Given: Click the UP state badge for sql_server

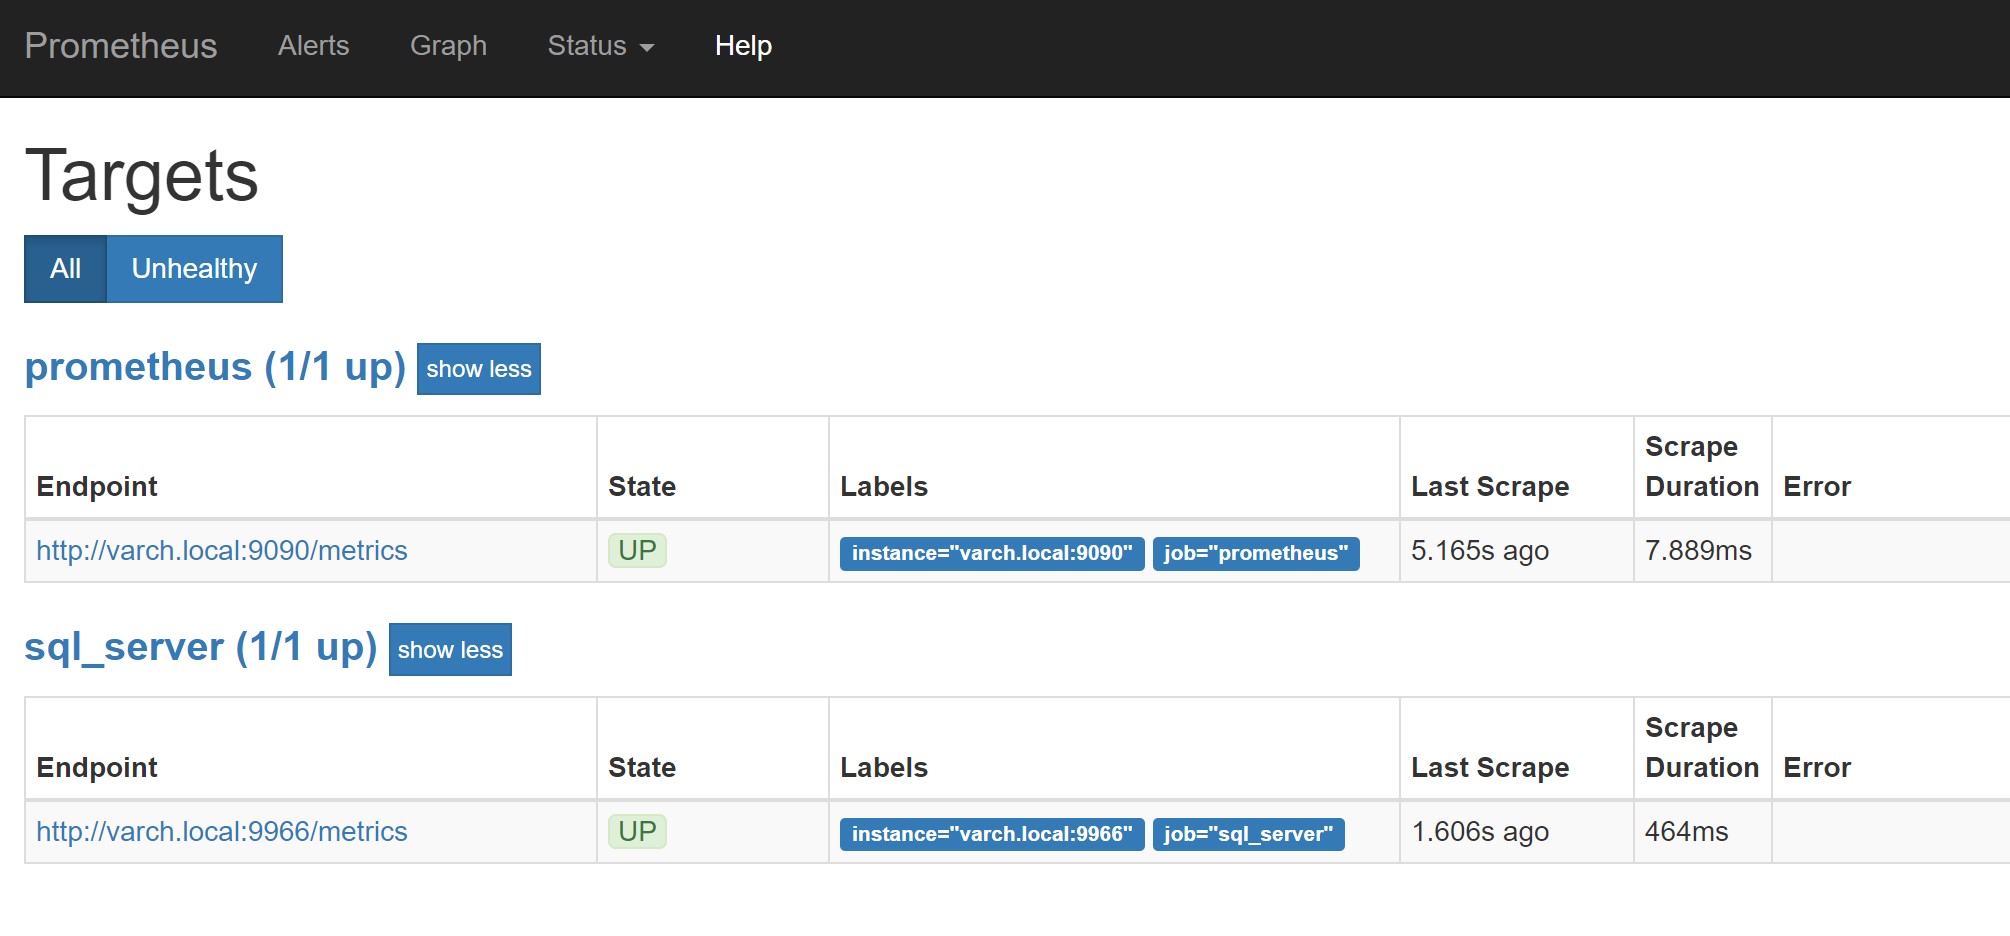Looking at the screenshot, I should click(637, 831).
